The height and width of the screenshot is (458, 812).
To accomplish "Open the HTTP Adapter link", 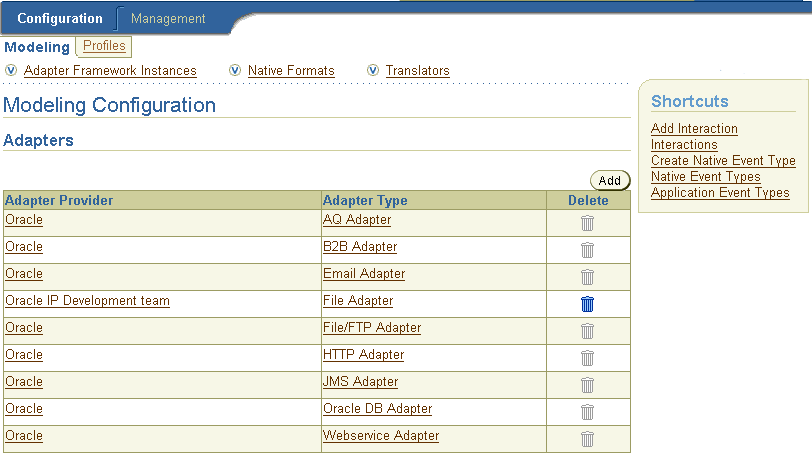I will 363,354.
